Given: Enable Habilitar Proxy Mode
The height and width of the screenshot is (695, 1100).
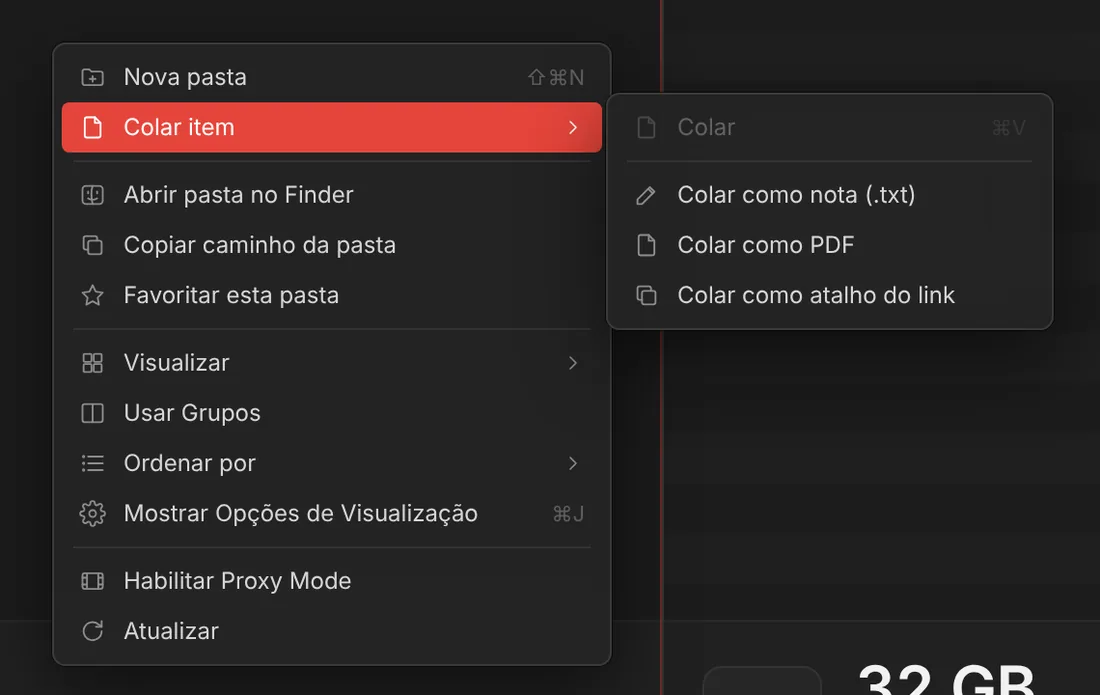Looking at the screenshot, I should click(x=332, y=581).
